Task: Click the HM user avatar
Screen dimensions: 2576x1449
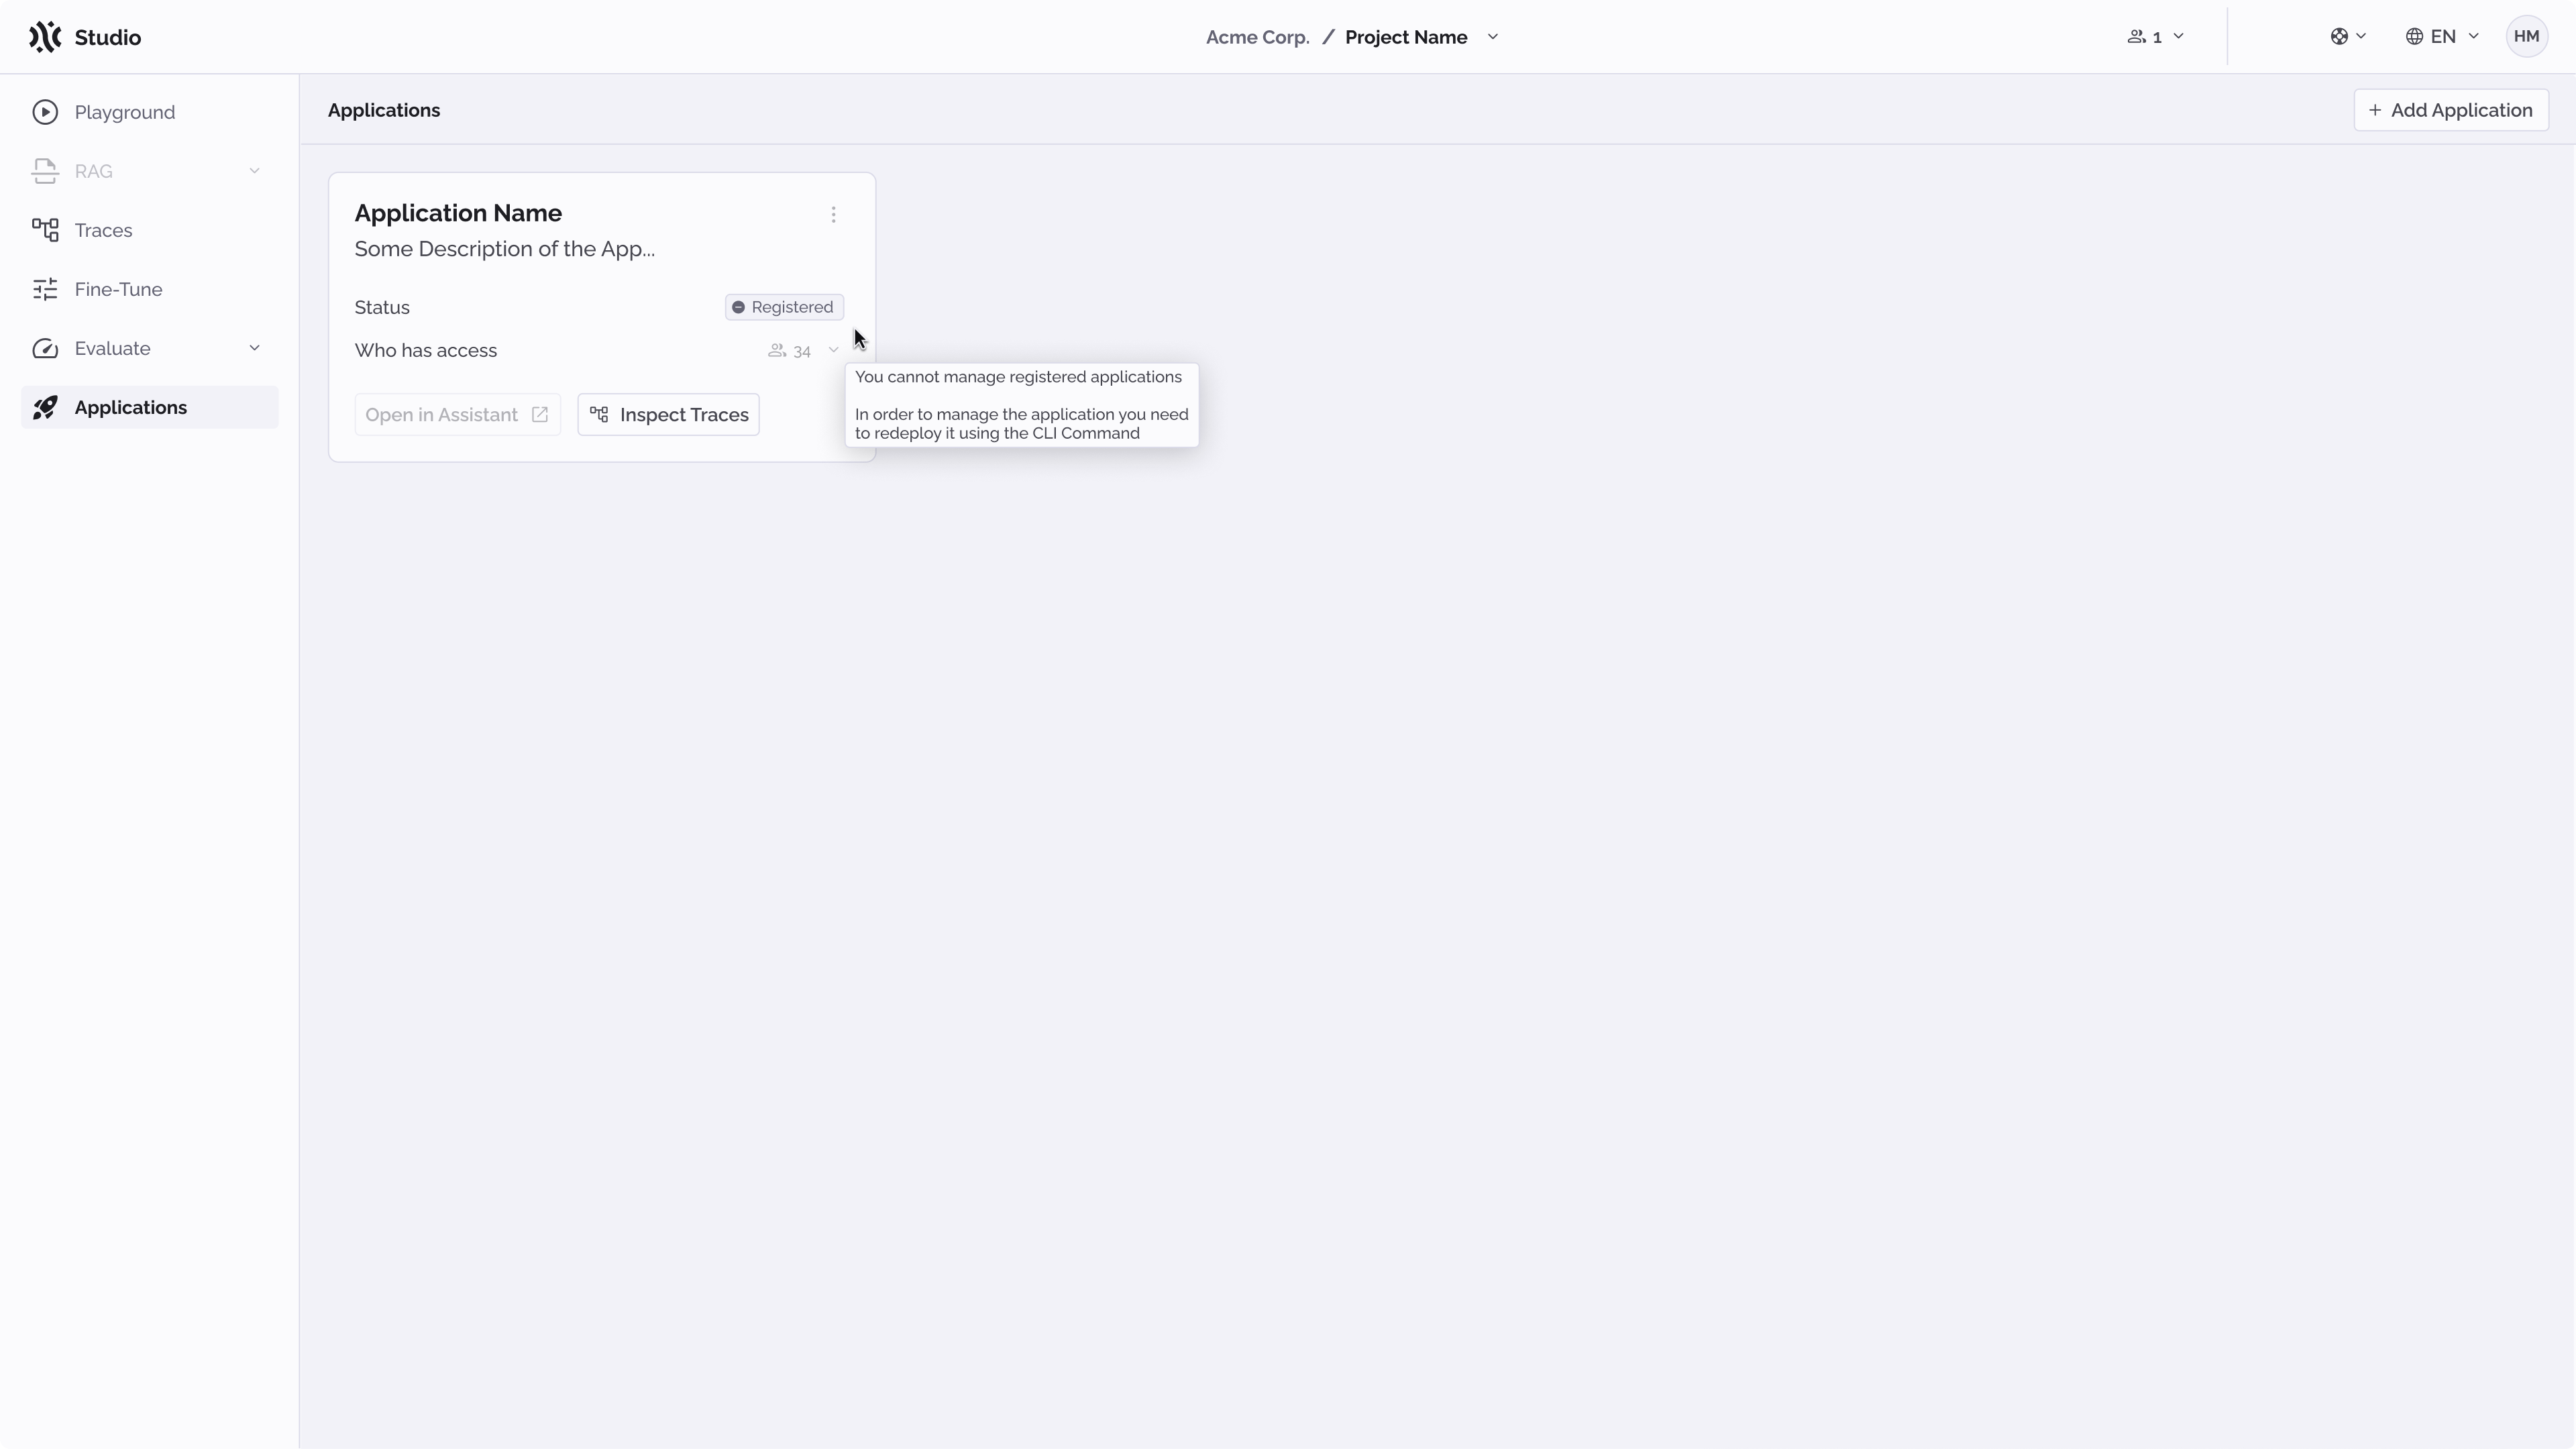Action: point(2528,36)
